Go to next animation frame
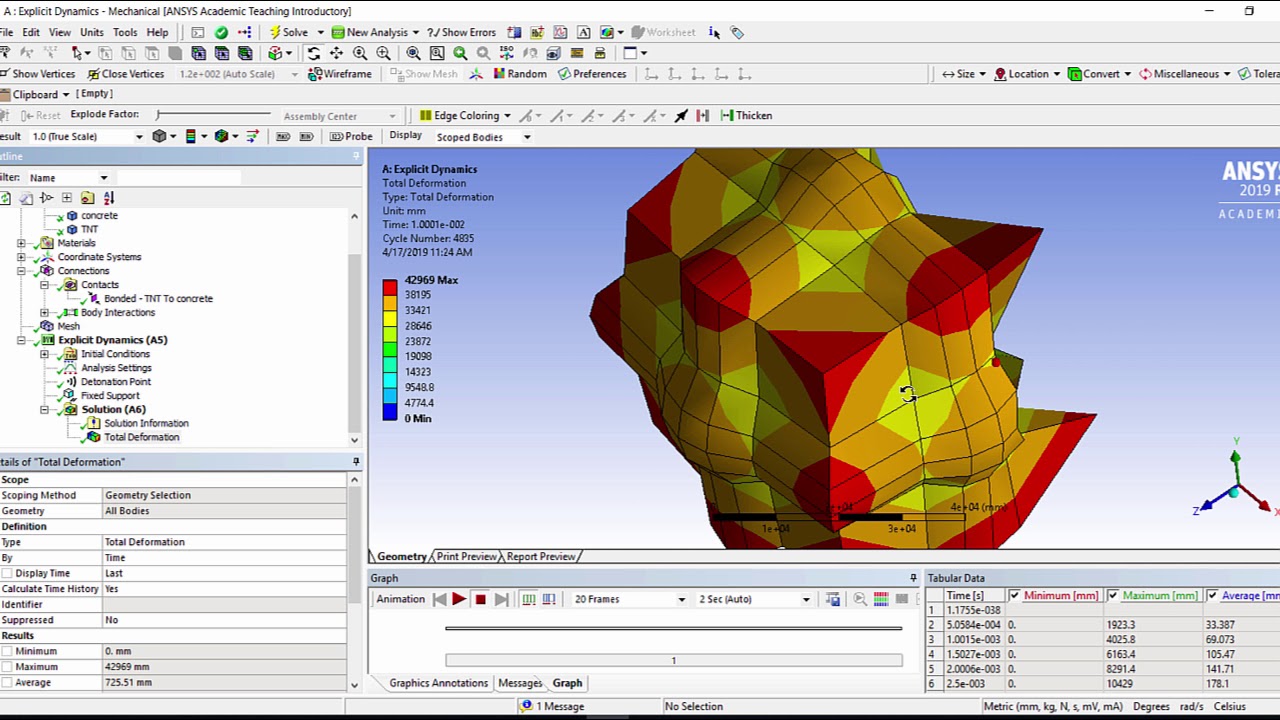This screenshot has height=720, width=1280. 501,599
